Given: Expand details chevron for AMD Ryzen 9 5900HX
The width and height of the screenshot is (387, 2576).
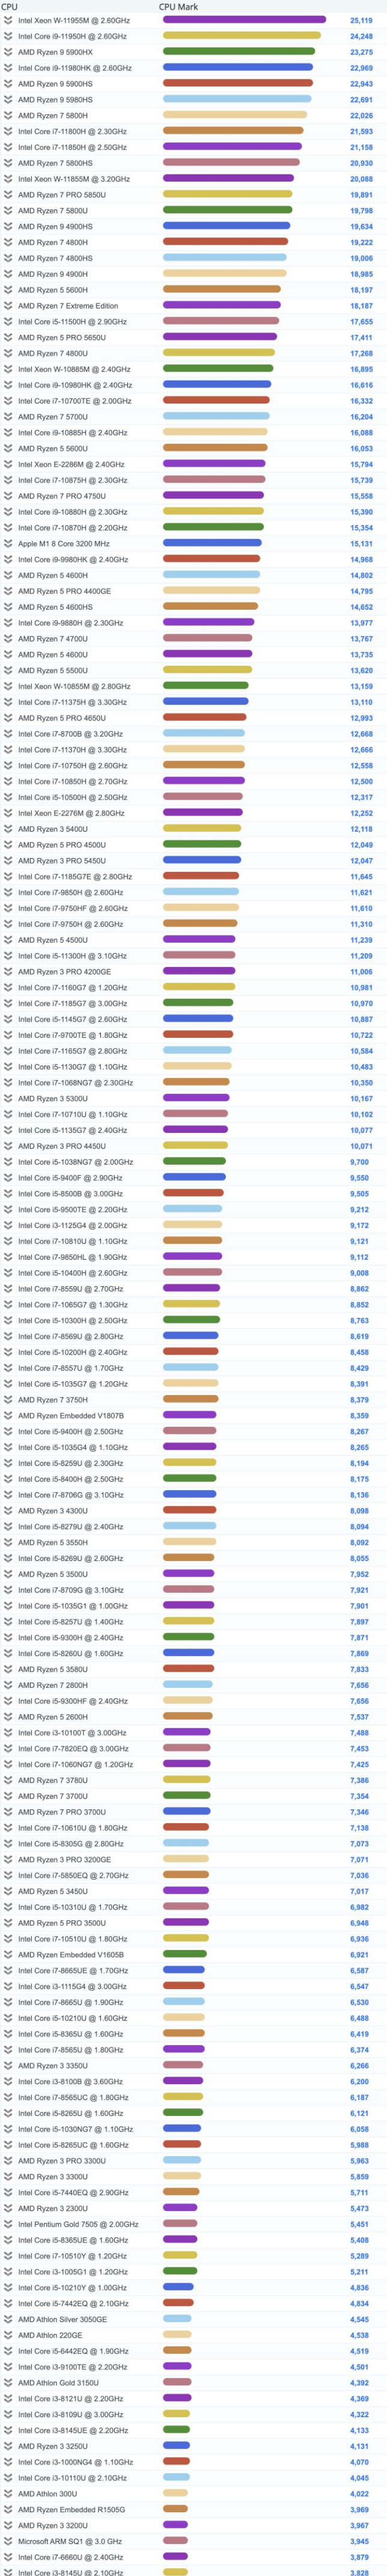Looking at the screenshot, I should [8, 52].
